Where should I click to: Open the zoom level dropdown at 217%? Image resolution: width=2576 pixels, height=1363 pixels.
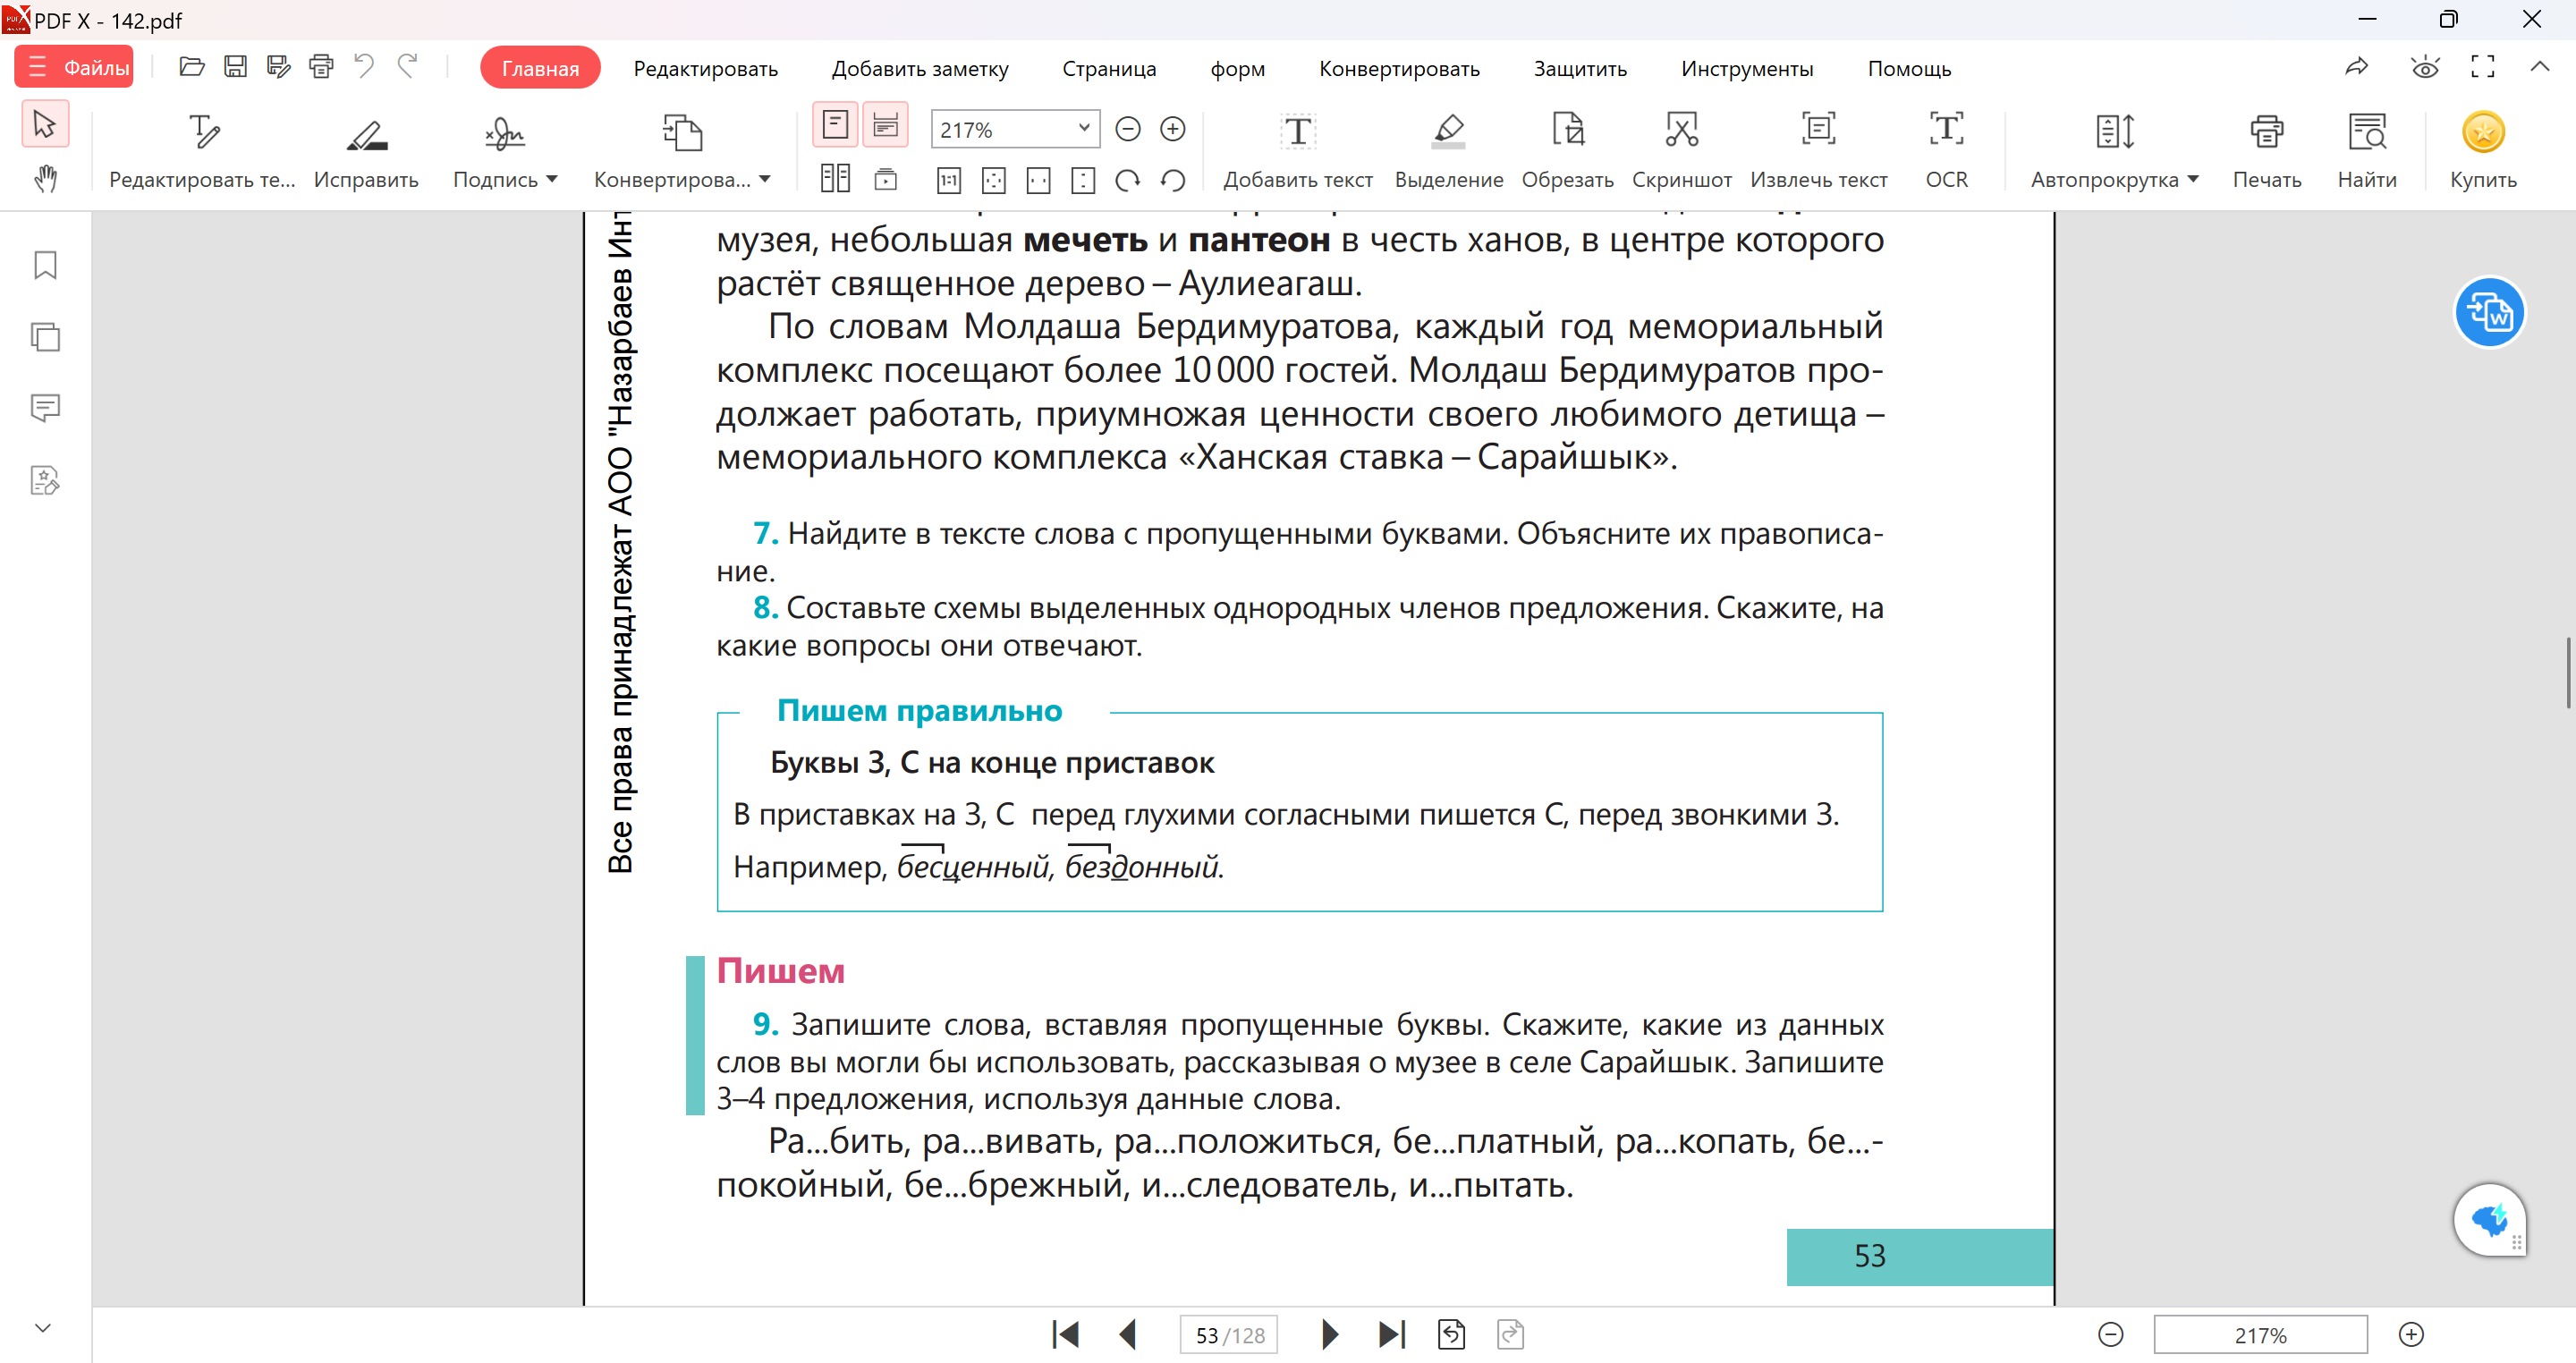(x=1083, y=128)
